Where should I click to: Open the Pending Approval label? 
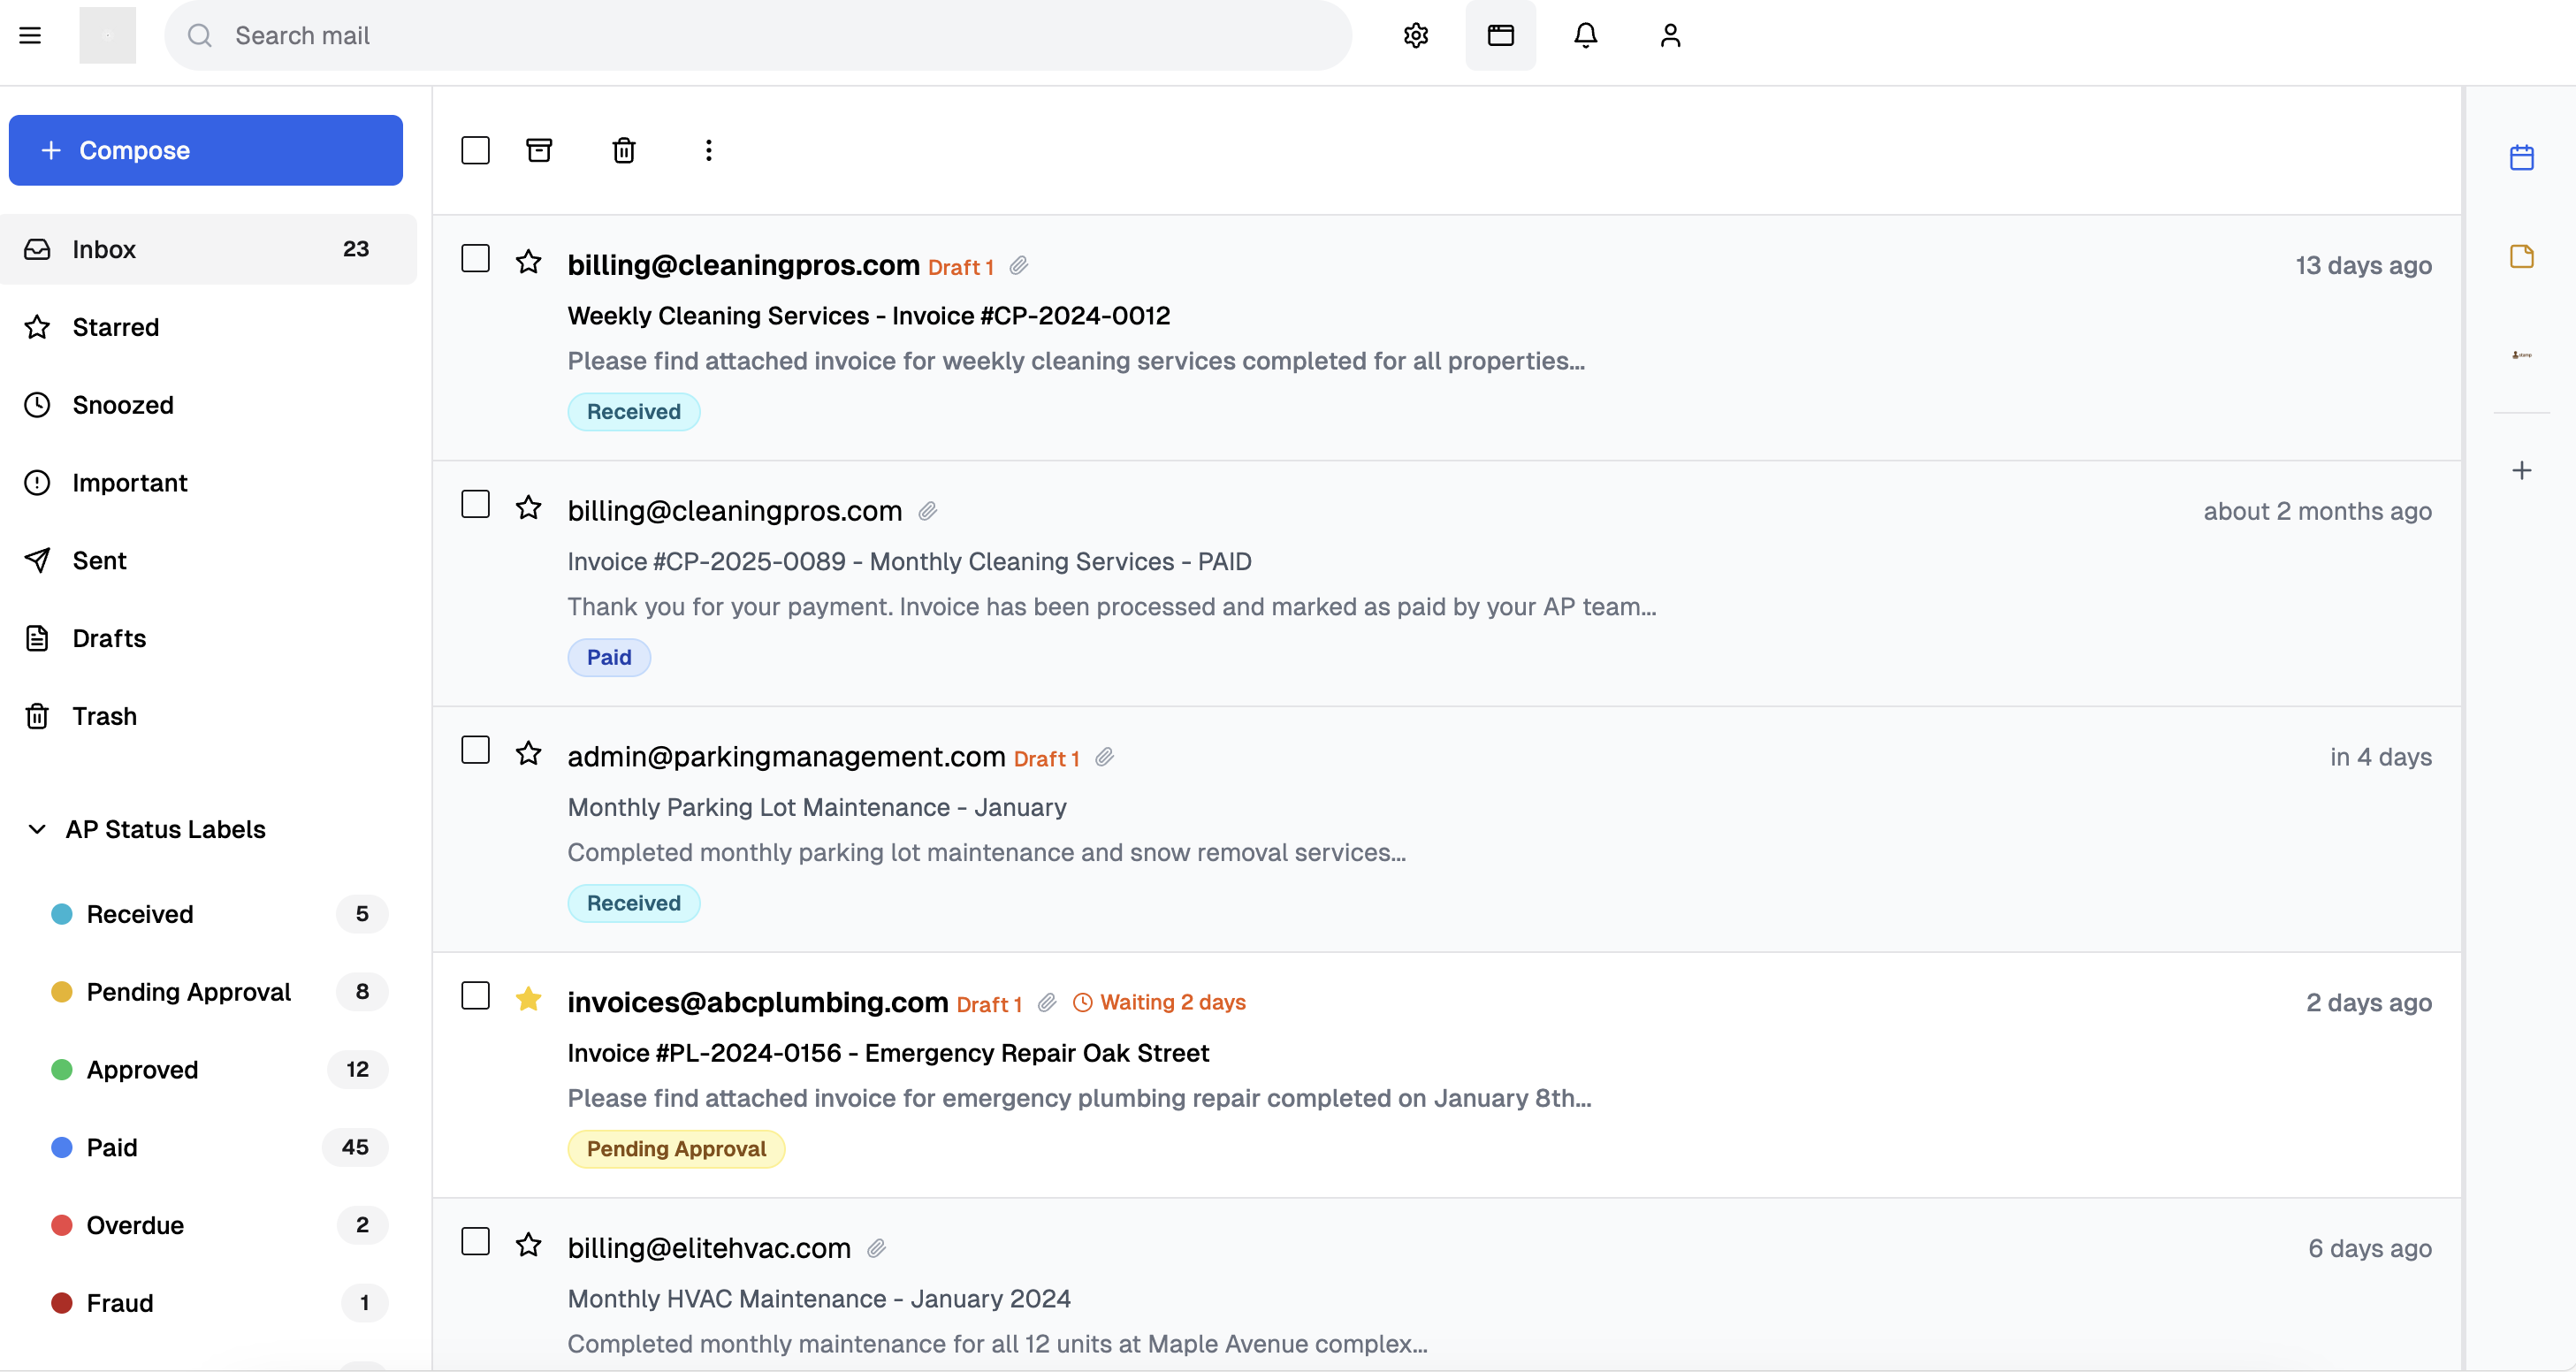(188, 992)
